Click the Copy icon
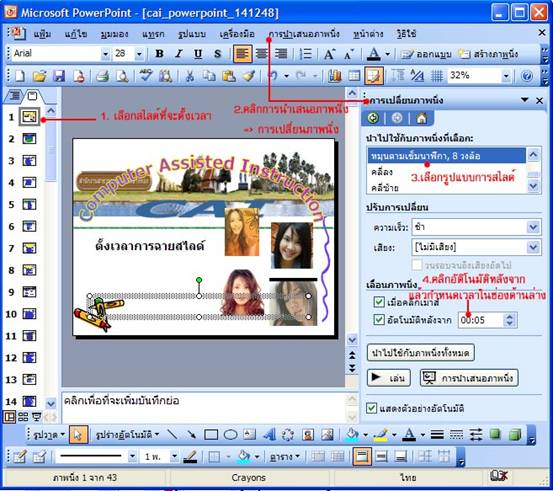553x491 pixels. 209,75
